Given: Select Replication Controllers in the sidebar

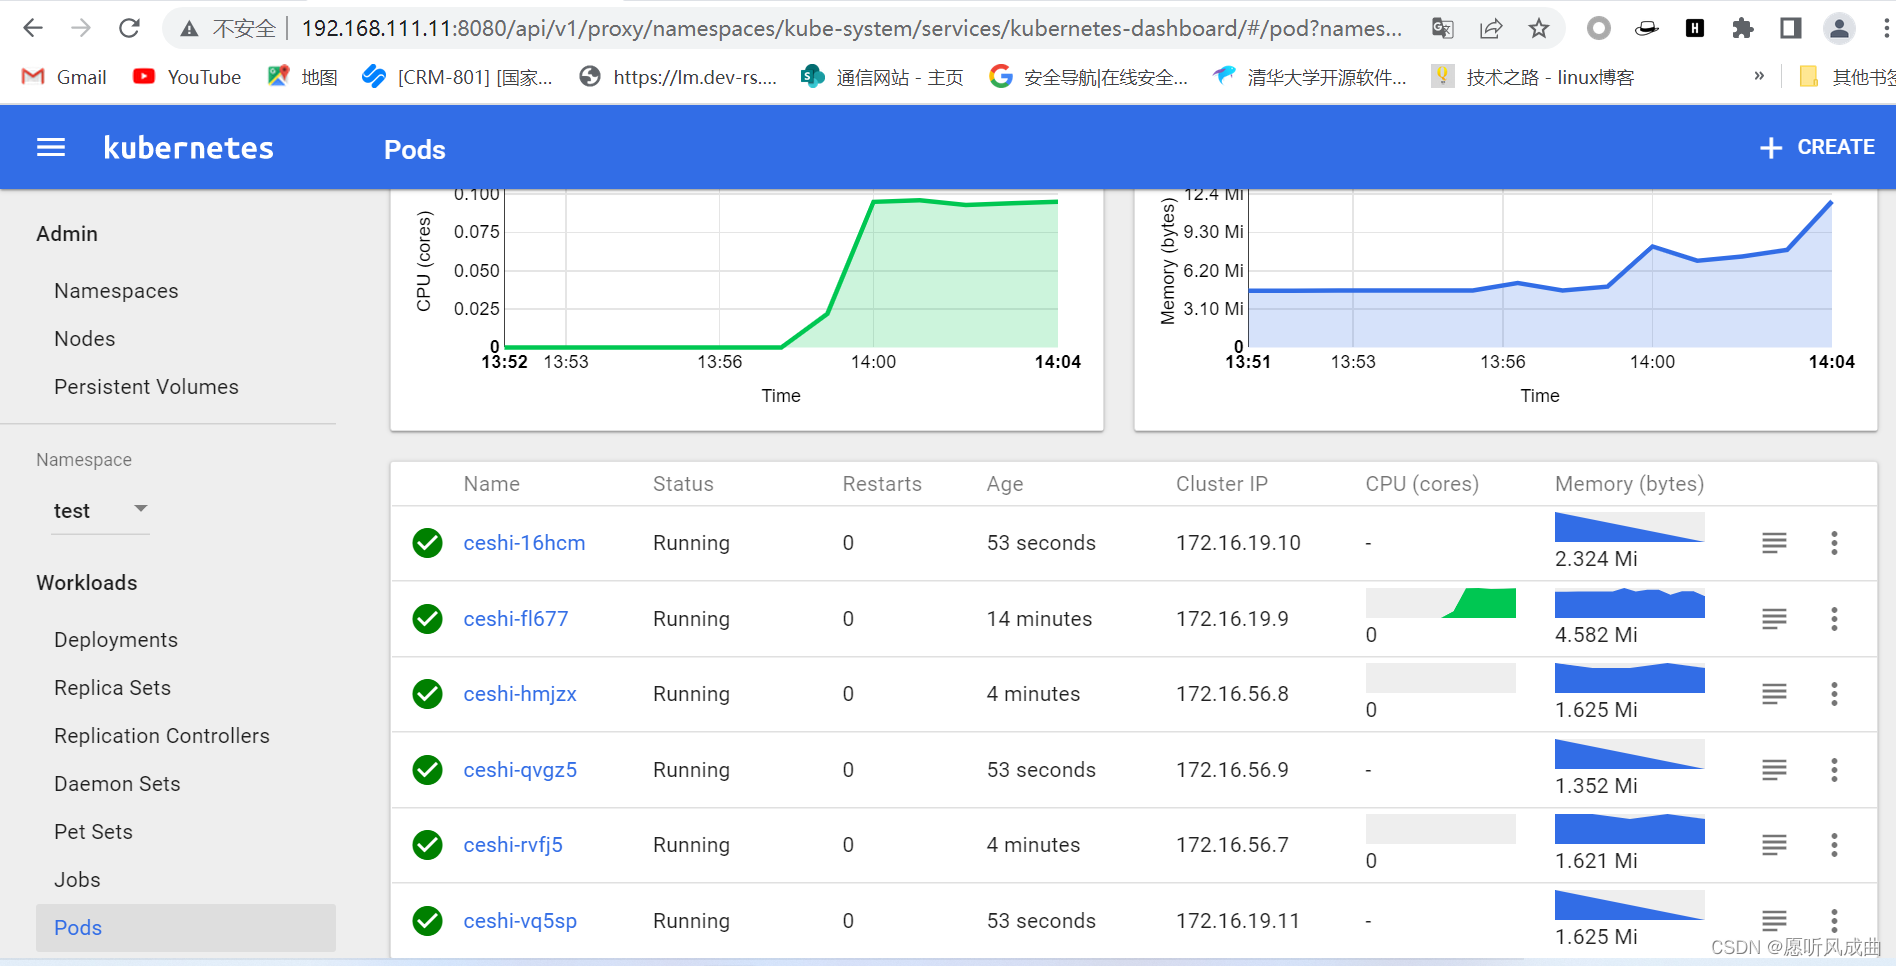Looking at the screenshot, I should pos(162,736).
